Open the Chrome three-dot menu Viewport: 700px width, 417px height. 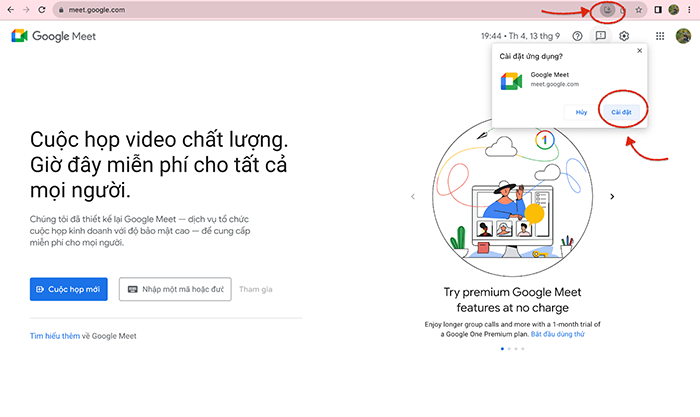coord(689,10)
